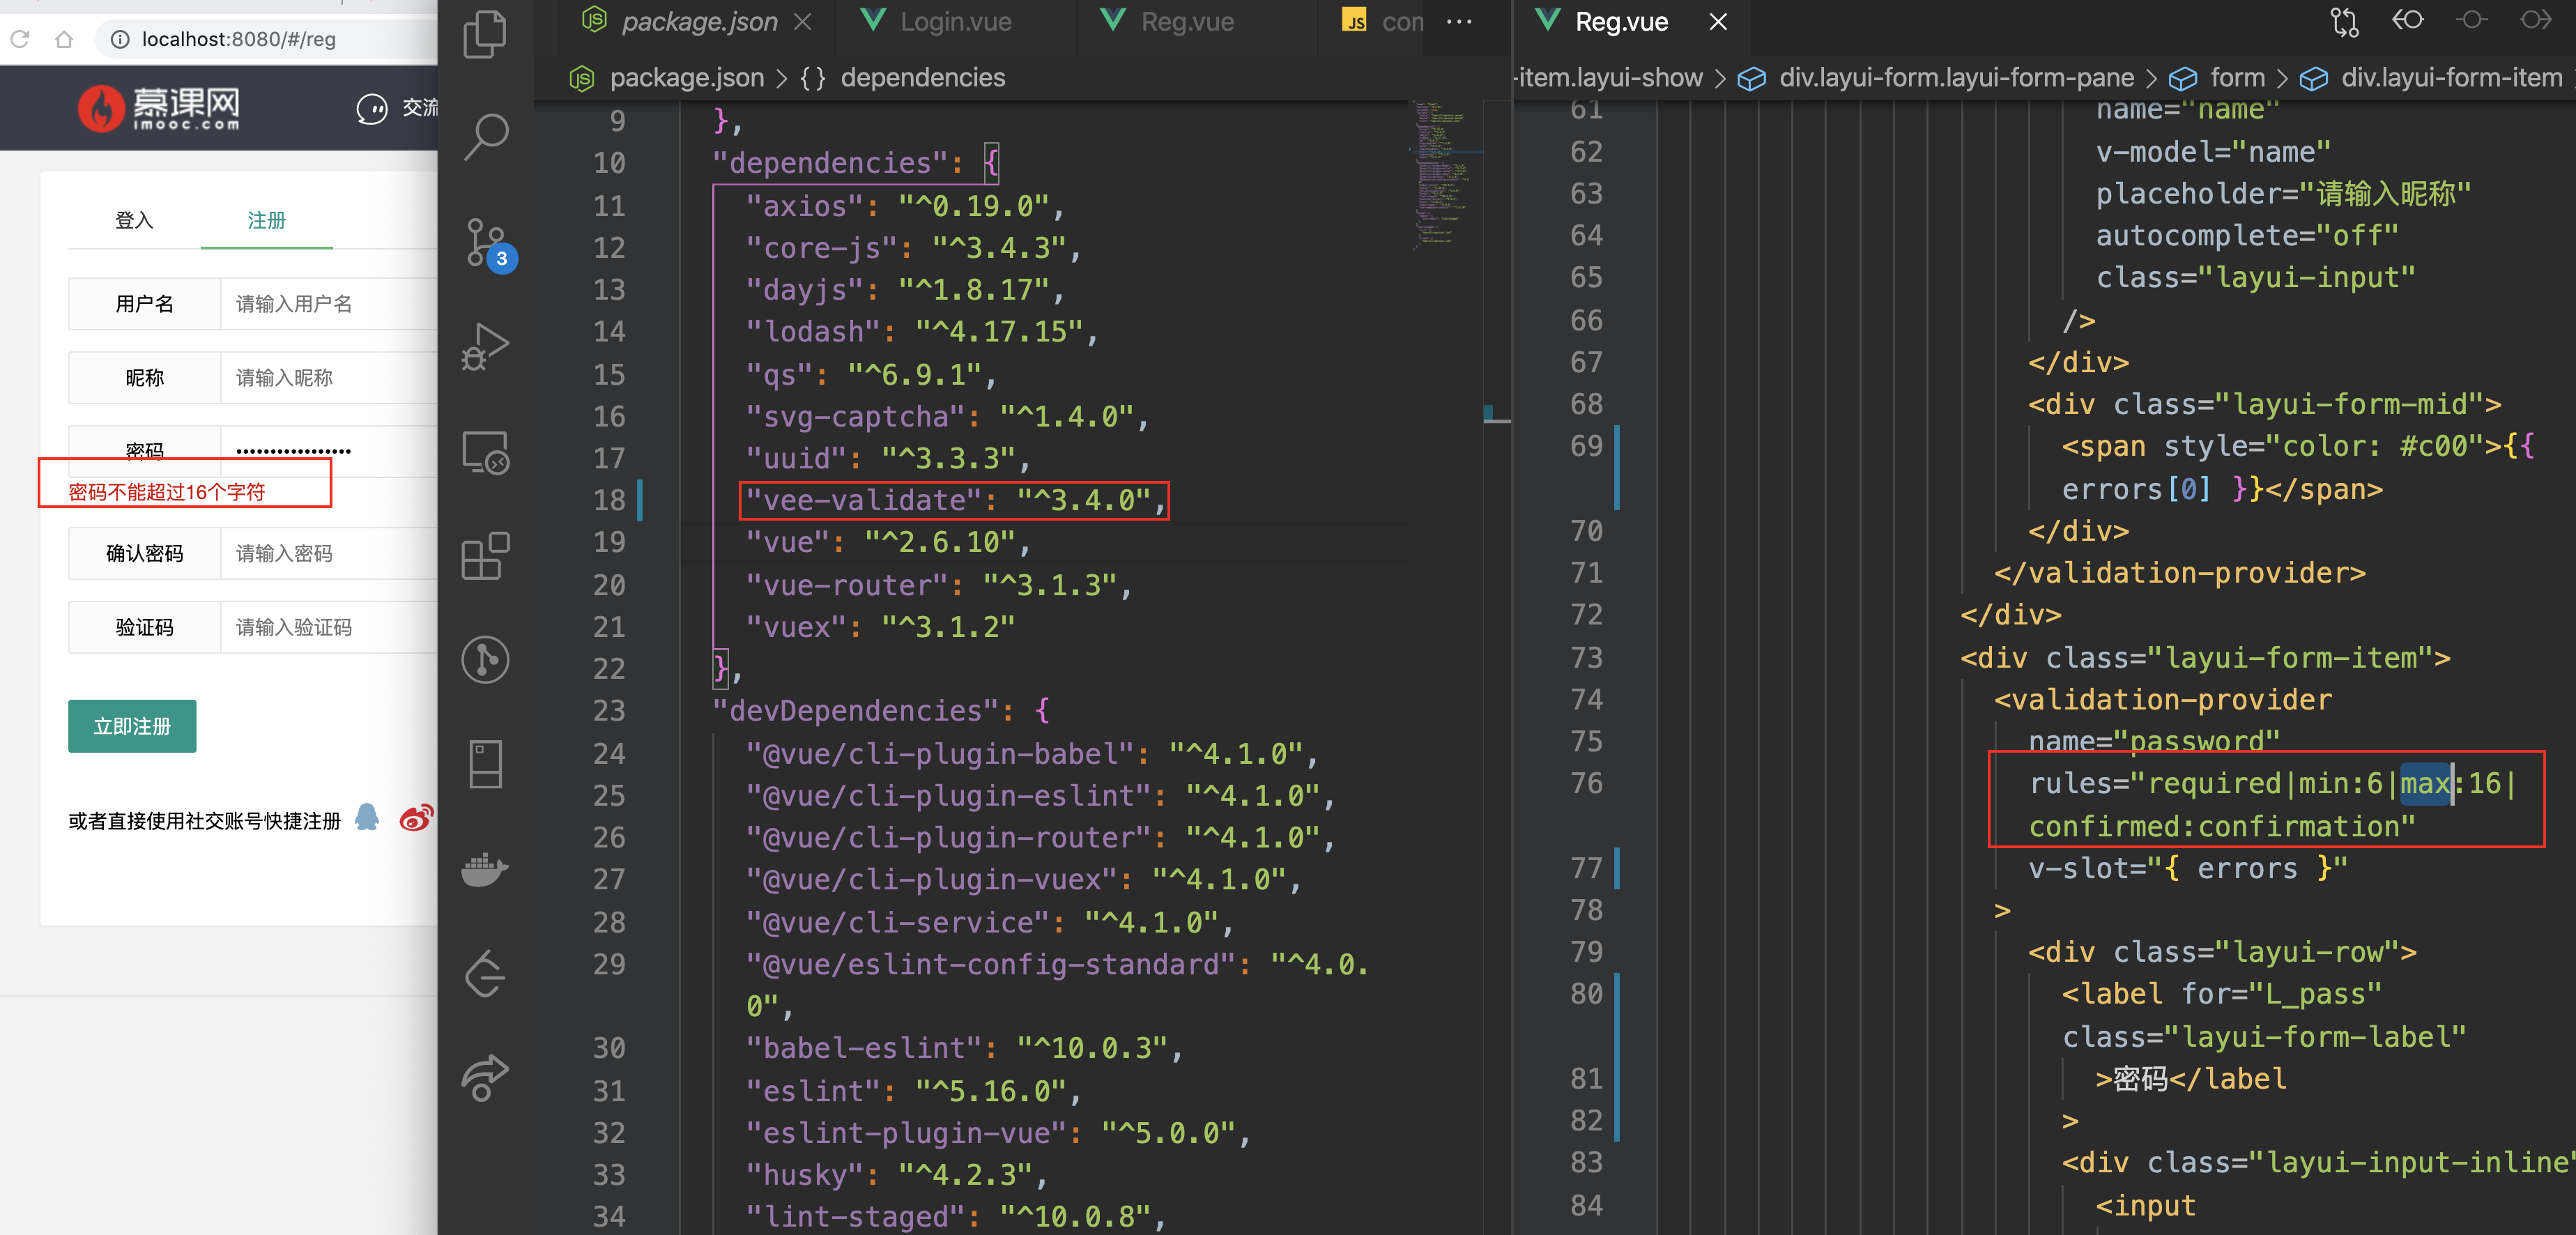Close the Reg.vue tab in right editor
This screenshot has height=1235, width=2576.
click(1718, 21)
